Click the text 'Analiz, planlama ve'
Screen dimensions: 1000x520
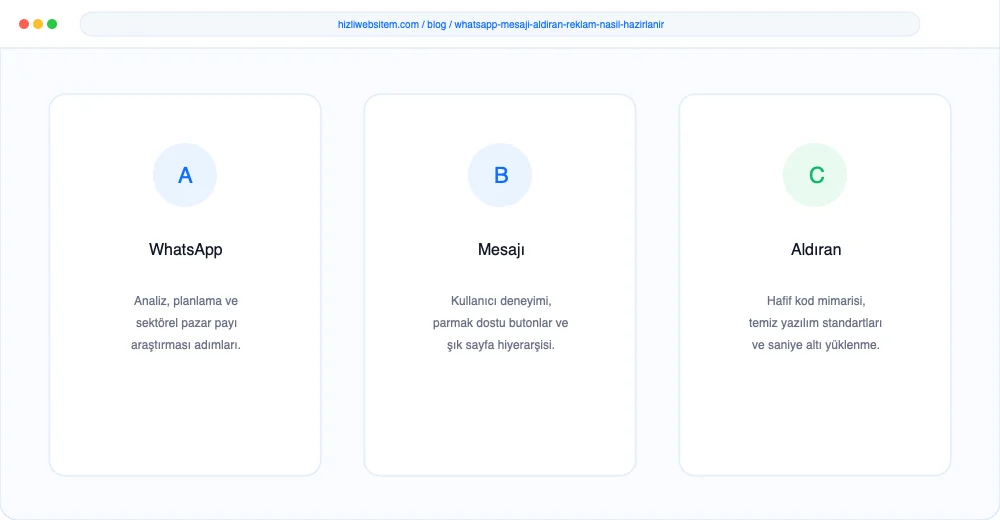pyautogui.click(x=186, y=301)
